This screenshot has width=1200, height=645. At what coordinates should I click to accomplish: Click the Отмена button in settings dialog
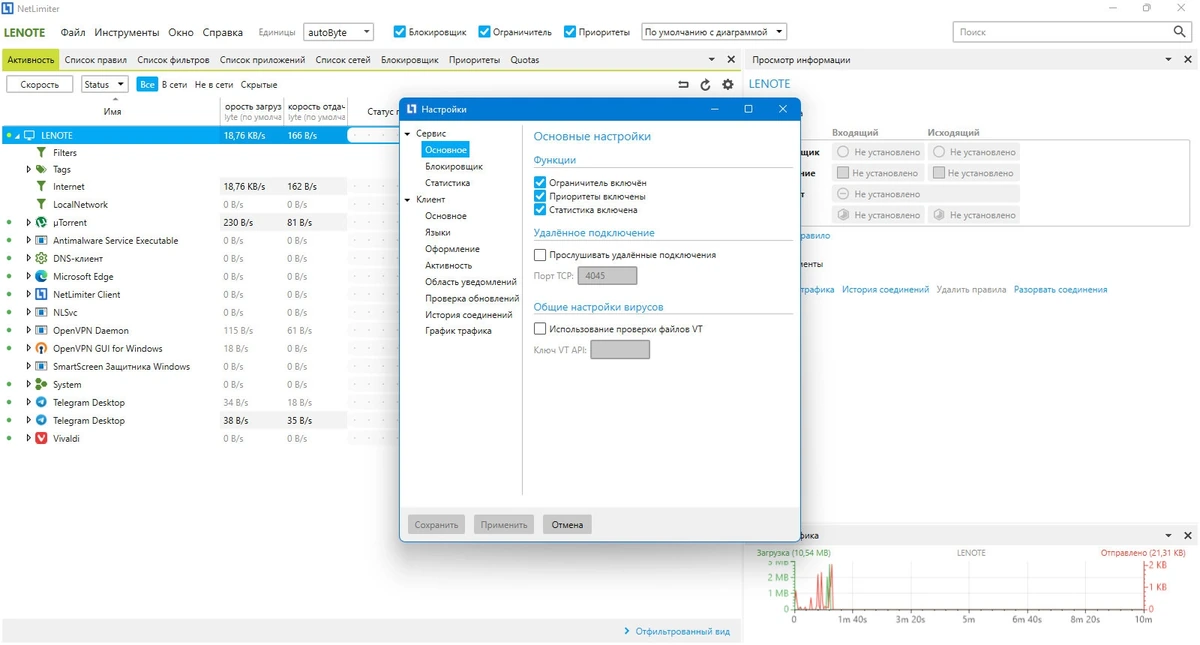[x=567, y=524]
